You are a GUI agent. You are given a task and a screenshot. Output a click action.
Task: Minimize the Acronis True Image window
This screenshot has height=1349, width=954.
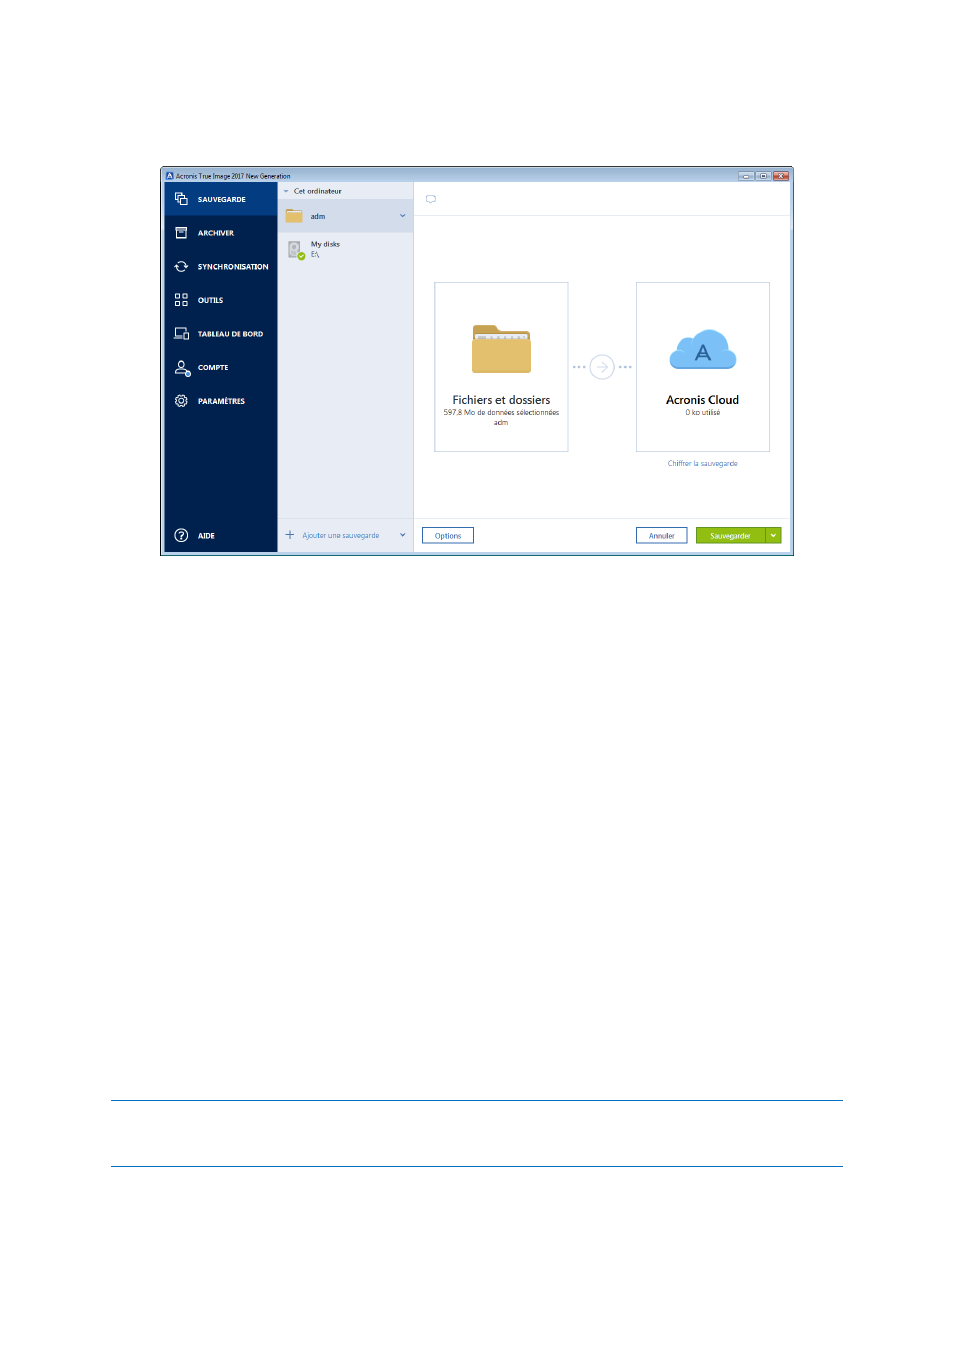coord(746,176)
